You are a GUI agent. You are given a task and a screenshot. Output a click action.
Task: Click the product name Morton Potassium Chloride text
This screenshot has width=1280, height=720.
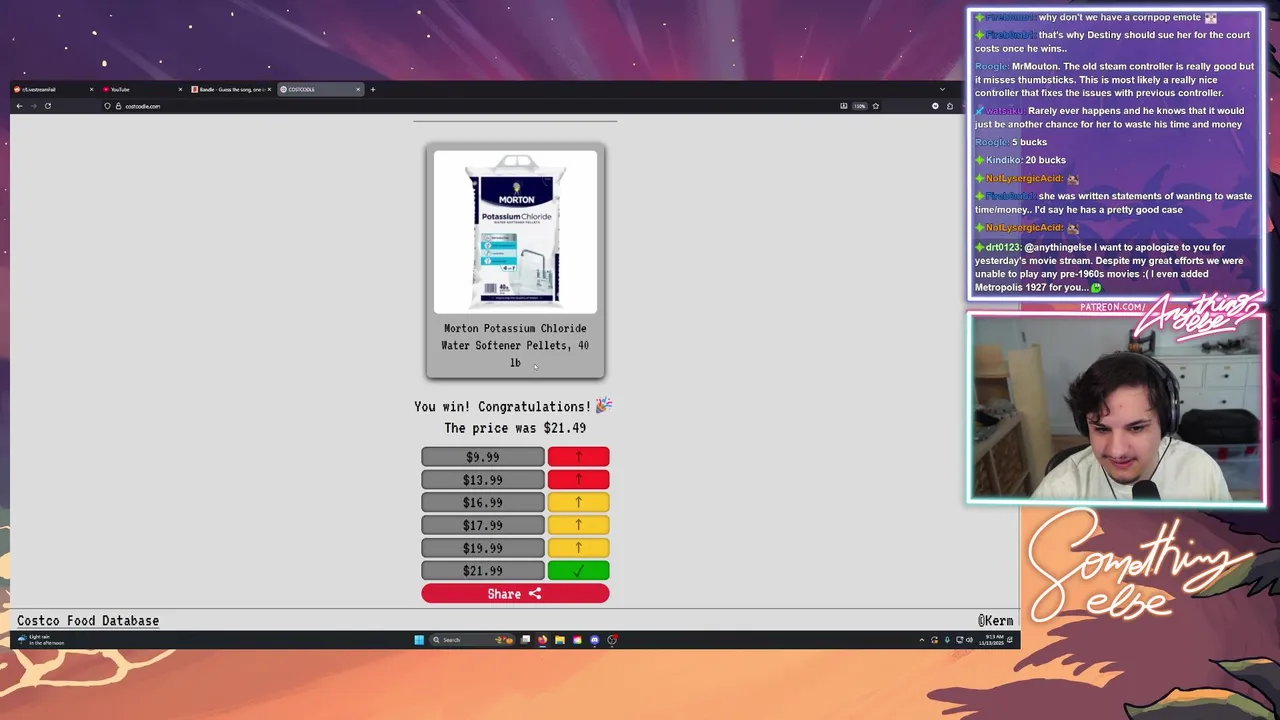point(515,345)
